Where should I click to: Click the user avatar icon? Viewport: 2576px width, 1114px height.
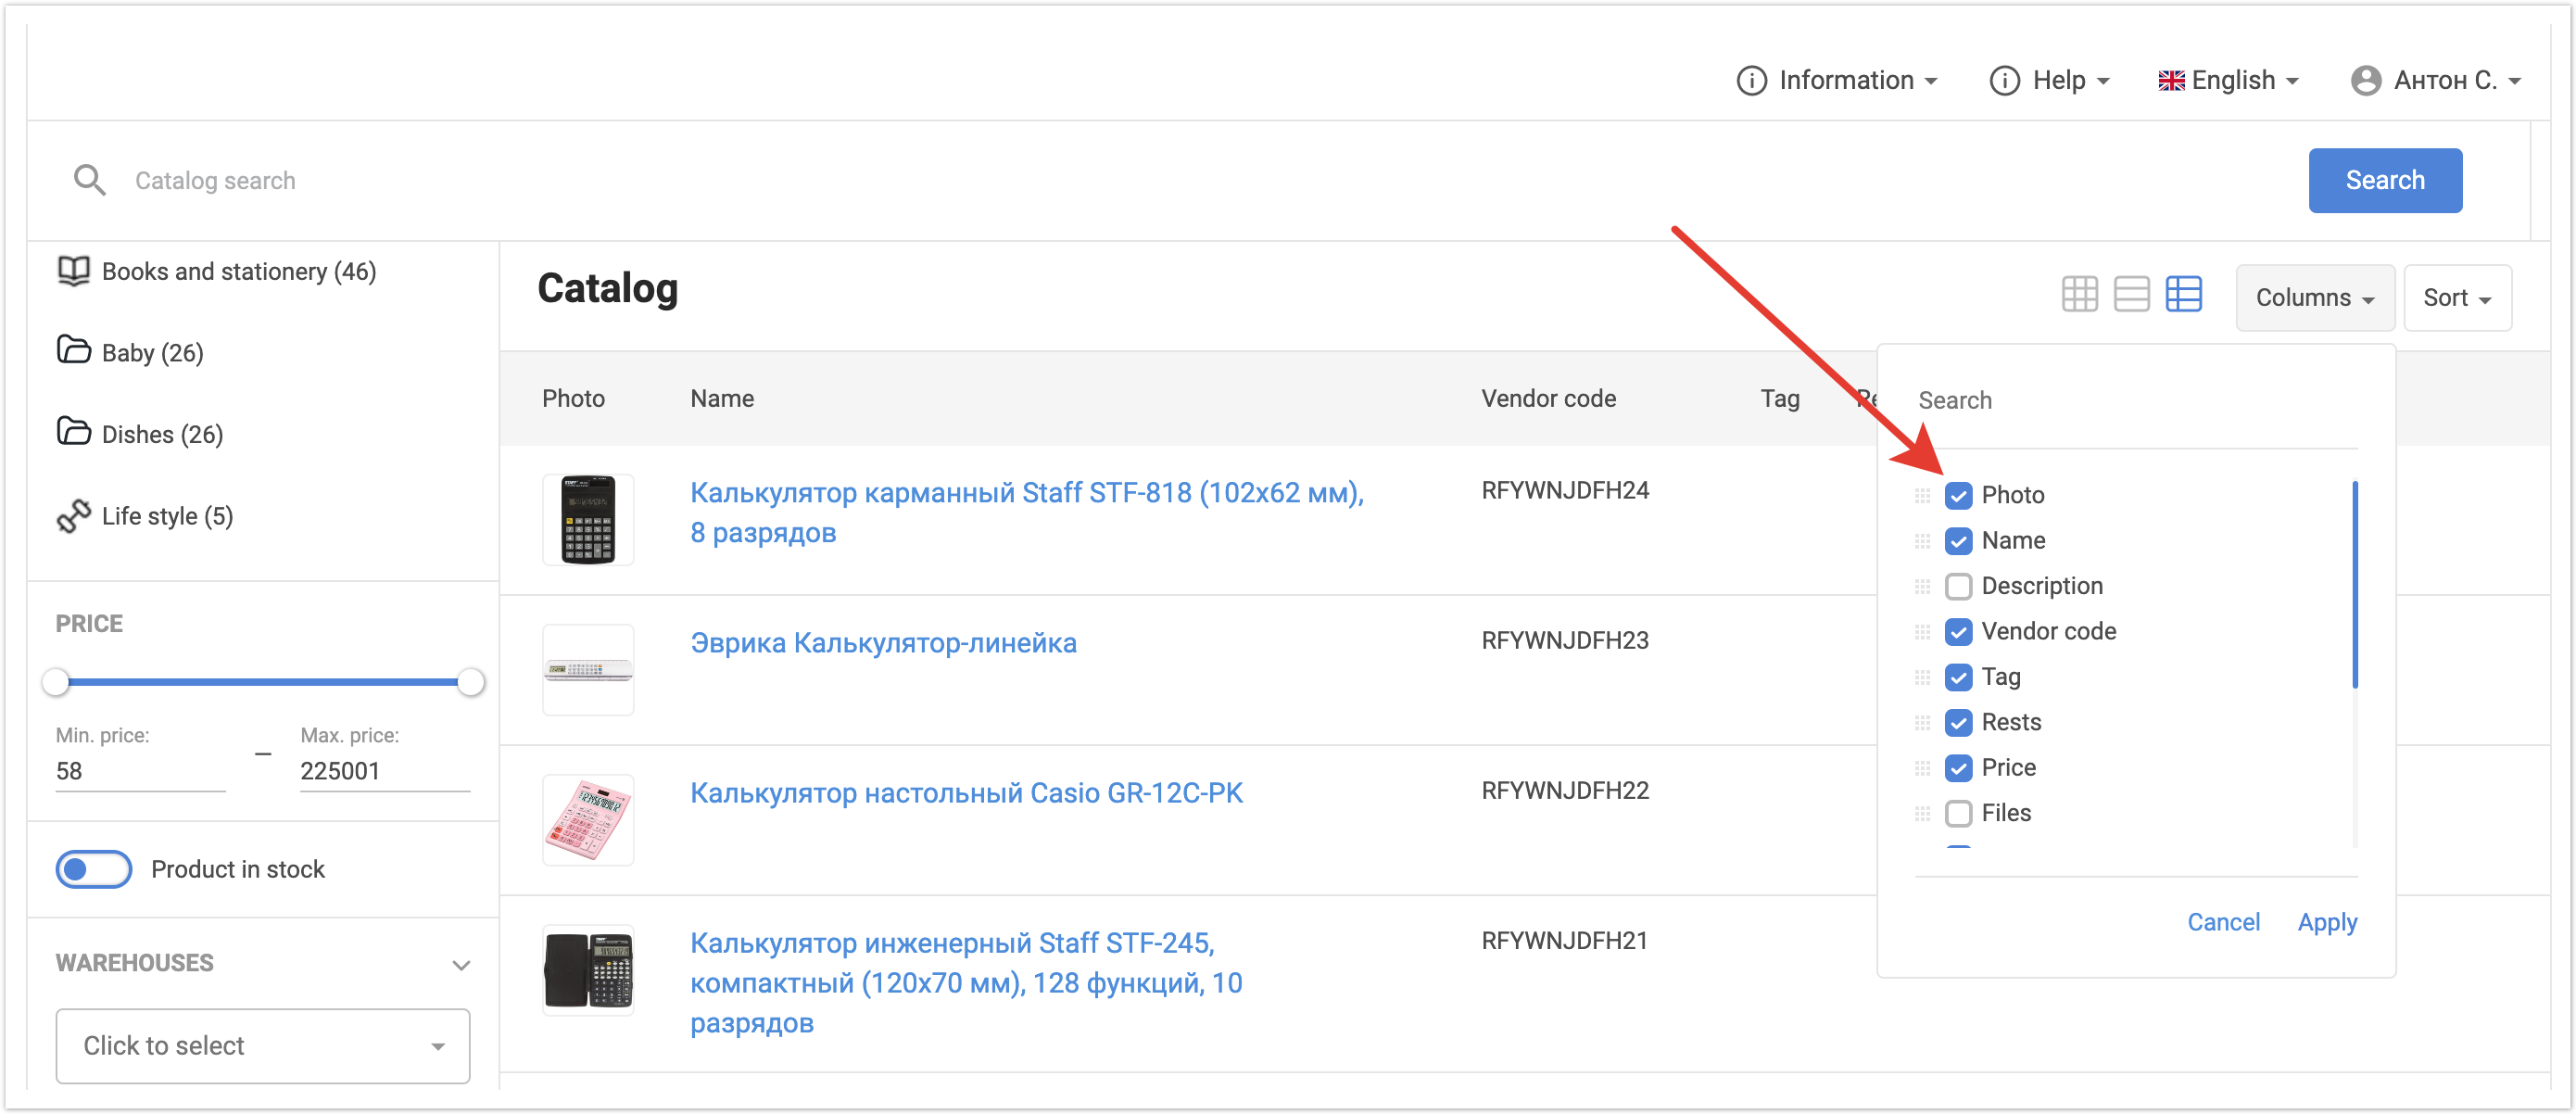click(2365, 81)
